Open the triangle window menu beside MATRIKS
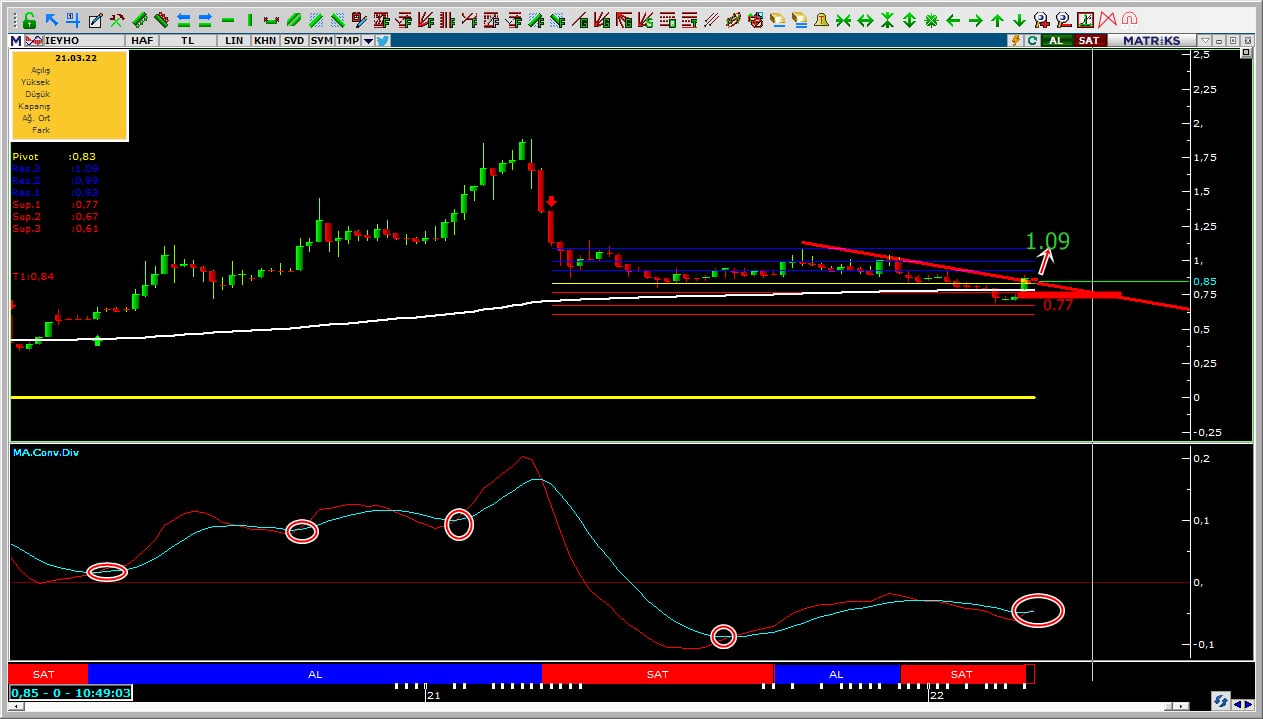Screen dimensions: 1263x719 [x=1206, y=41]
